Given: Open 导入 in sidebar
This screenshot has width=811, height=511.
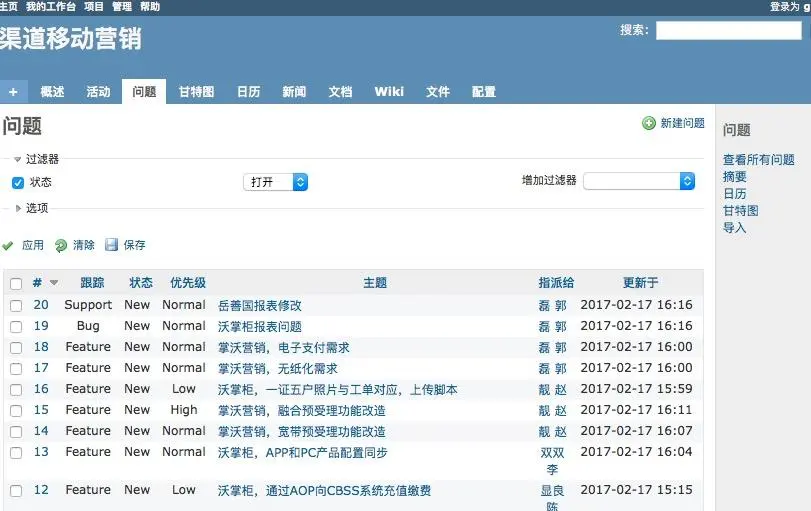Looking at the screenshot, I should pos(734,228).
